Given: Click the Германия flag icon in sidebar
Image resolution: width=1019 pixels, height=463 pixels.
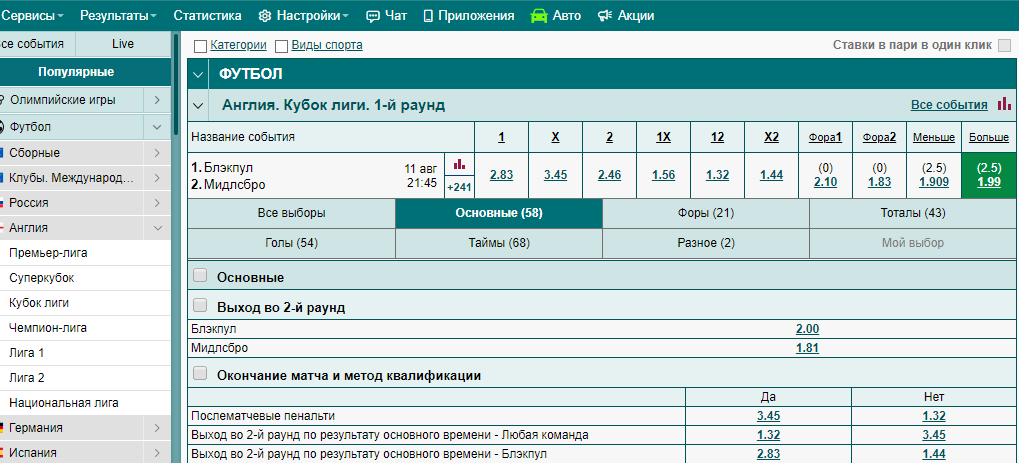Looking at the screenshot, I should pyautogui.click(x=3, y=428).
